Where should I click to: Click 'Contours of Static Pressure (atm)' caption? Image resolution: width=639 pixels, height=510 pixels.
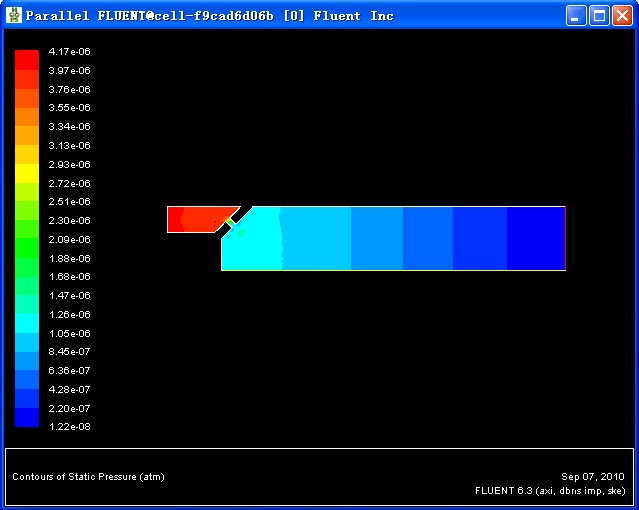88,477
